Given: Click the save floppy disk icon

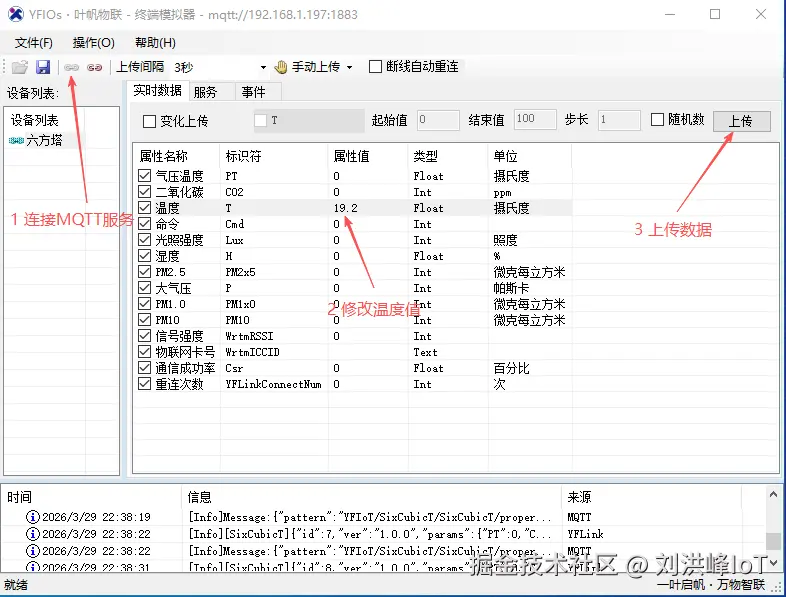Looking at the screenshot, I should point(43,67).
